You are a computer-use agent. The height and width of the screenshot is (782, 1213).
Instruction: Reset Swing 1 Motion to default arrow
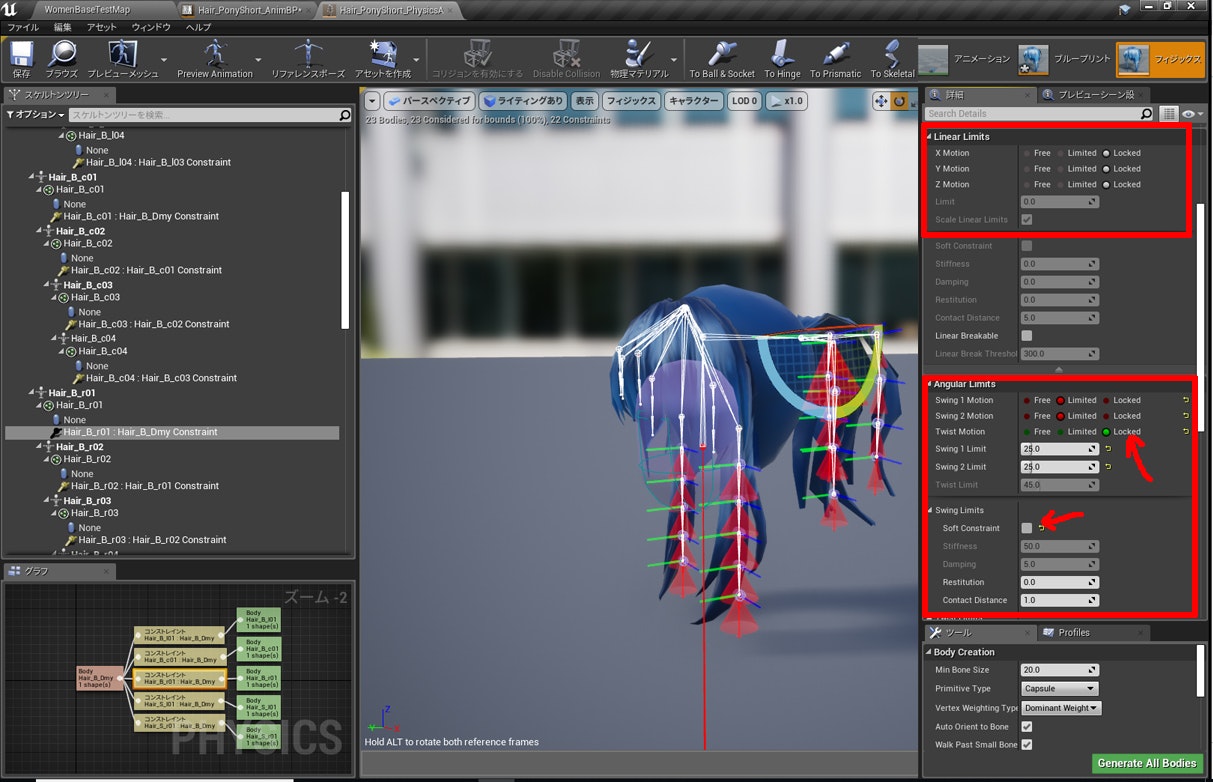(x=1186, y=400)
